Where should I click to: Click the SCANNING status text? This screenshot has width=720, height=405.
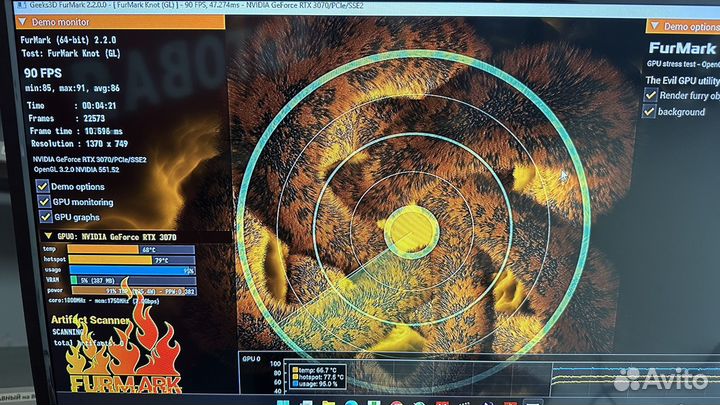pyautogui.click(x=68, y=332)
